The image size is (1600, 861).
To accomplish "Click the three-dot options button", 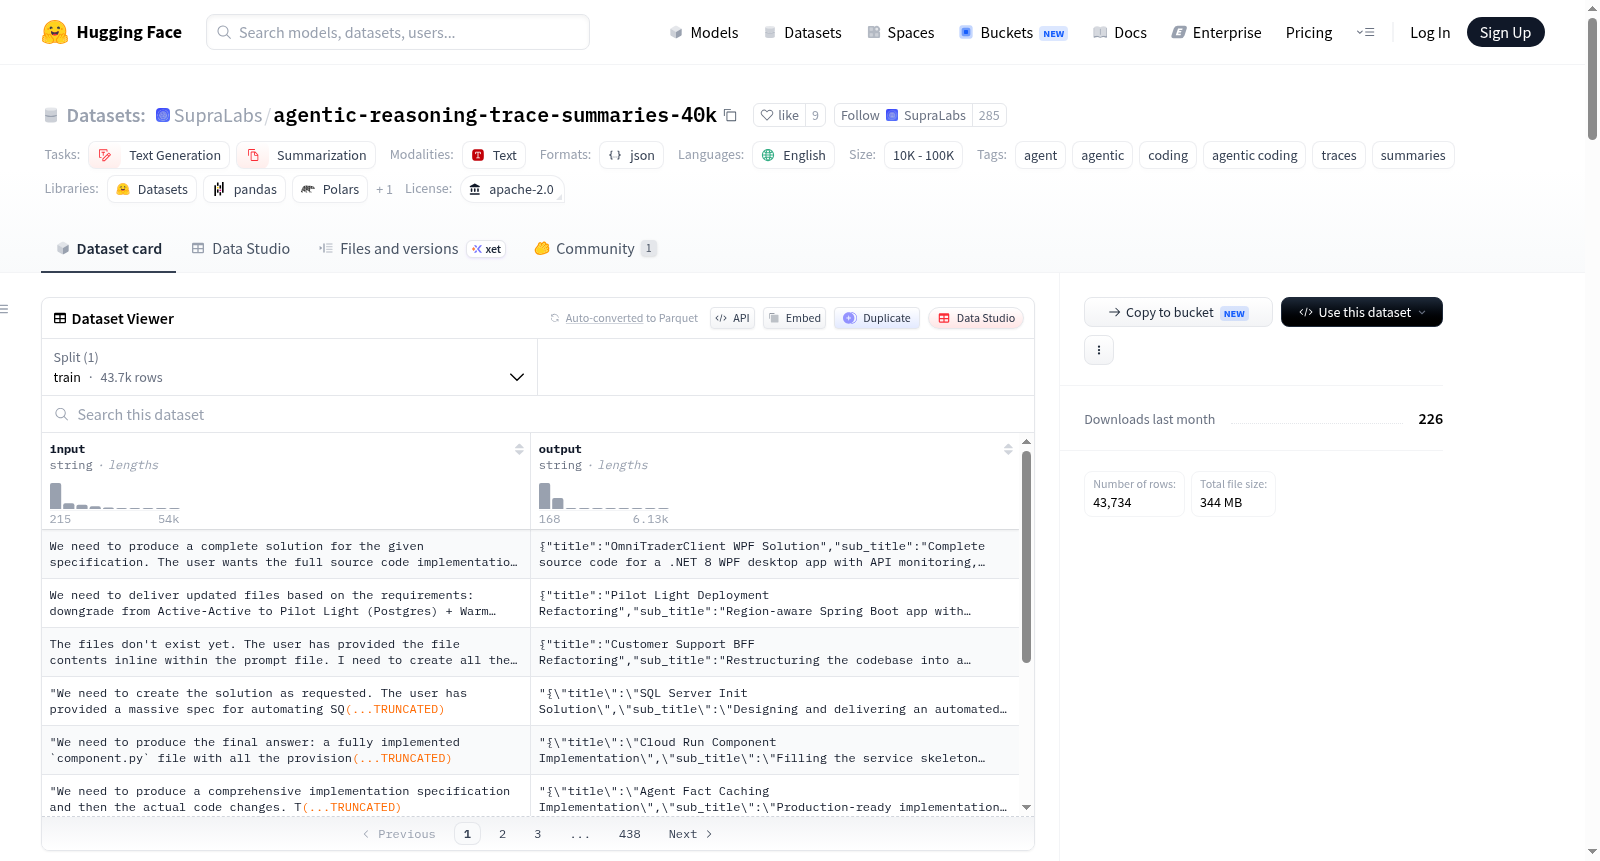I will (1099, 350).
